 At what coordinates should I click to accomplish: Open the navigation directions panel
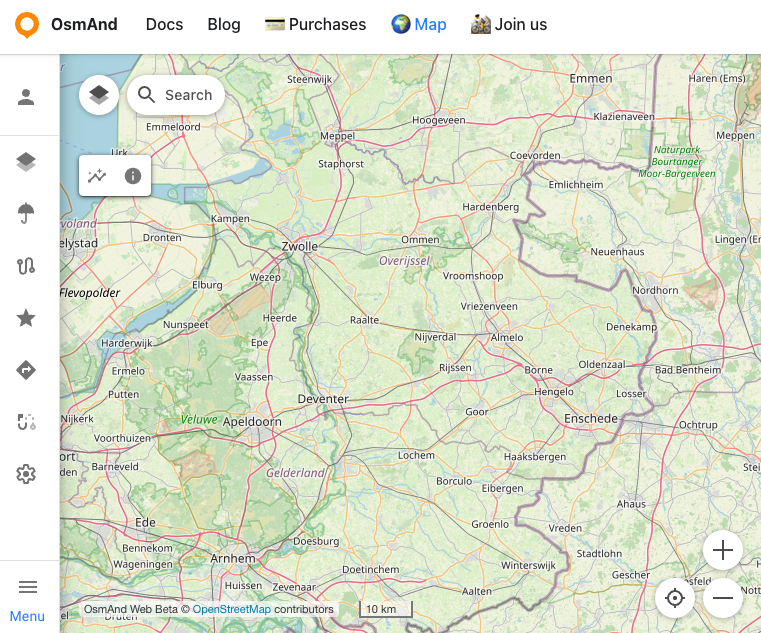click(x=27, y=370)
